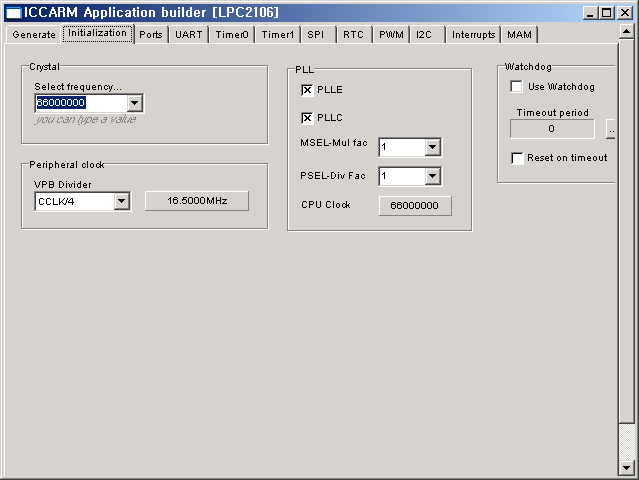Click the Timeout period value field
This screenshot has width=639, height=480.
point(552,129)
